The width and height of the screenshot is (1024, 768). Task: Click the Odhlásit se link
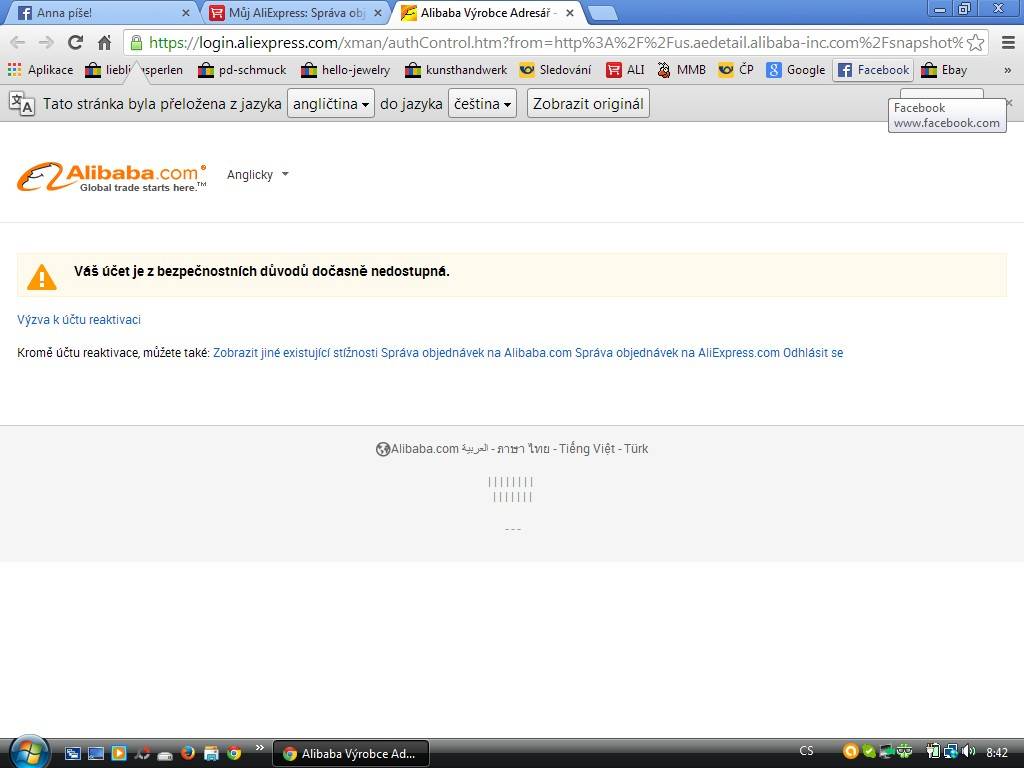pos(813,353)
